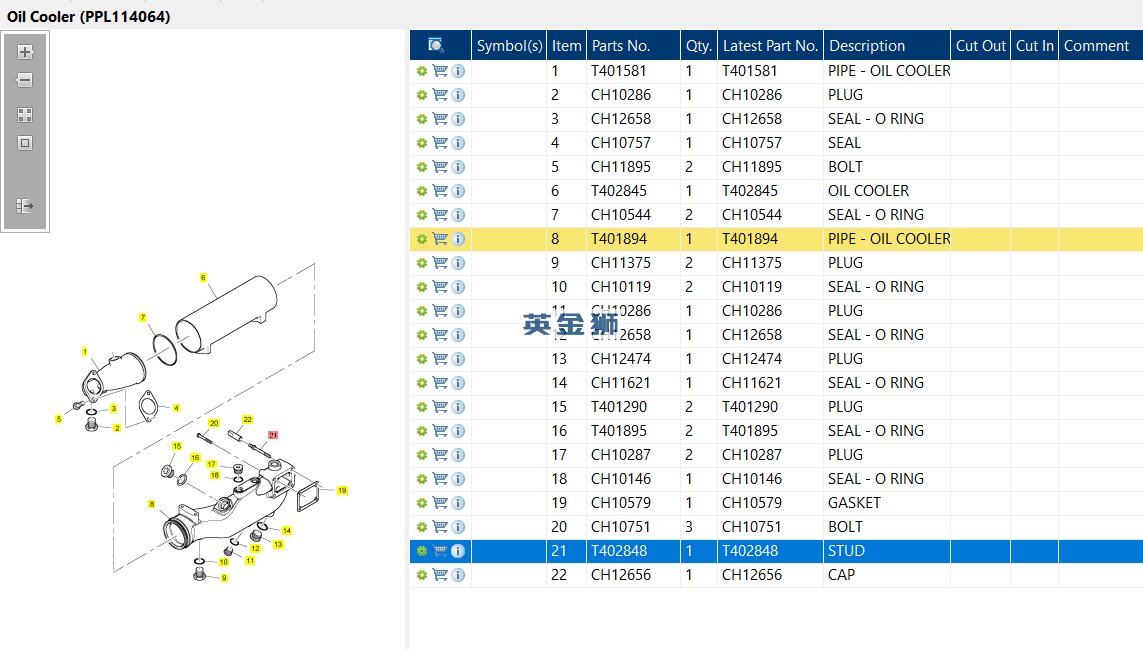Add item 6 T402845 to cart
The height and width of the screenshot is (649, 1143).
(440, 191)
